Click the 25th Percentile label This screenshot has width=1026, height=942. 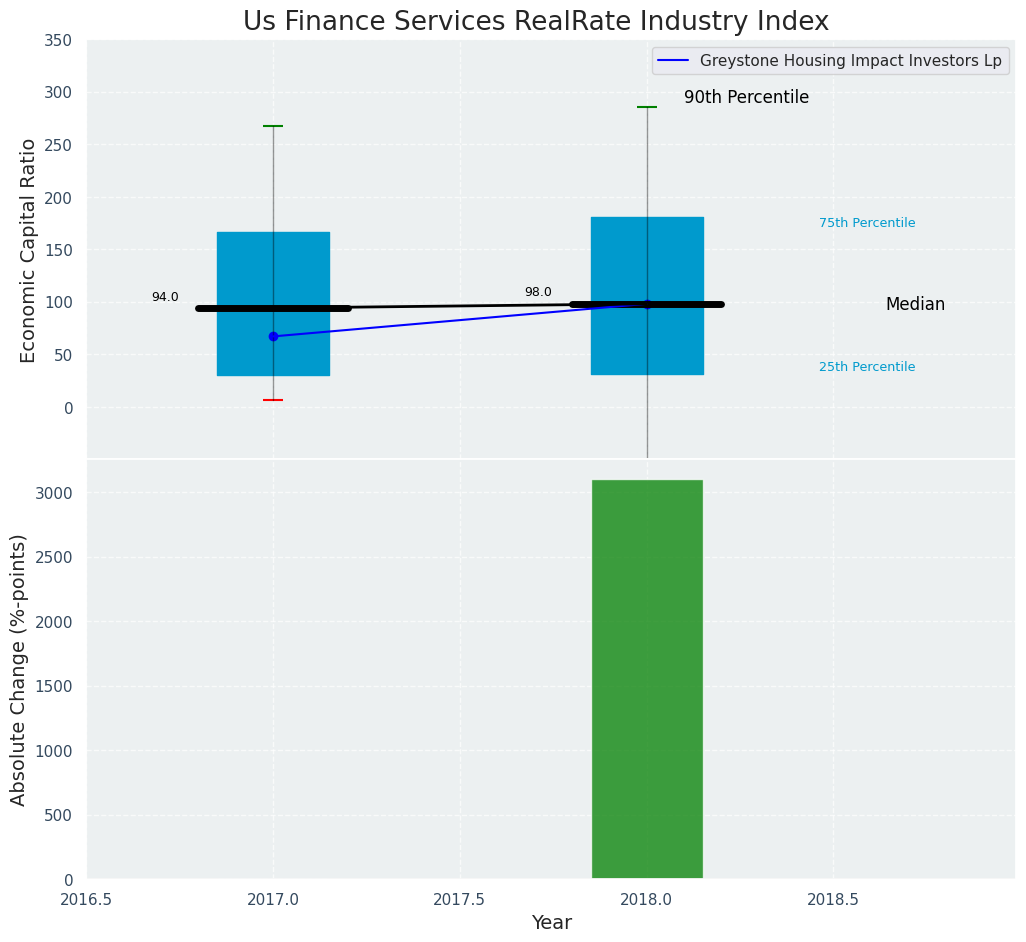coord(867,367)
